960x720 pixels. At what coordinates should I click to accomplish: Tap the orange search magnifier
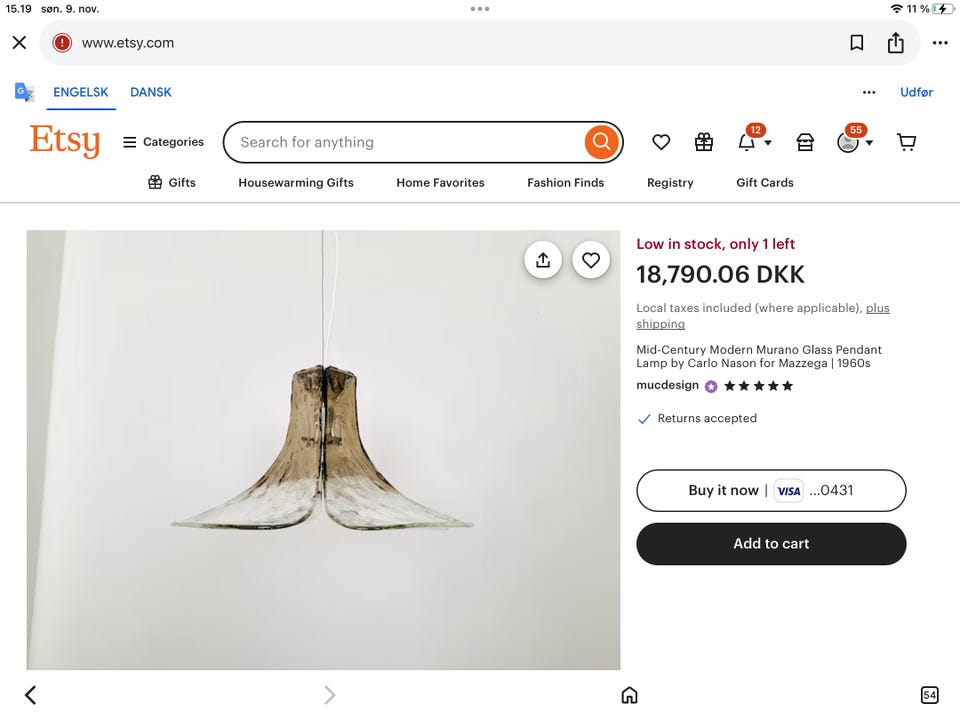600,141
